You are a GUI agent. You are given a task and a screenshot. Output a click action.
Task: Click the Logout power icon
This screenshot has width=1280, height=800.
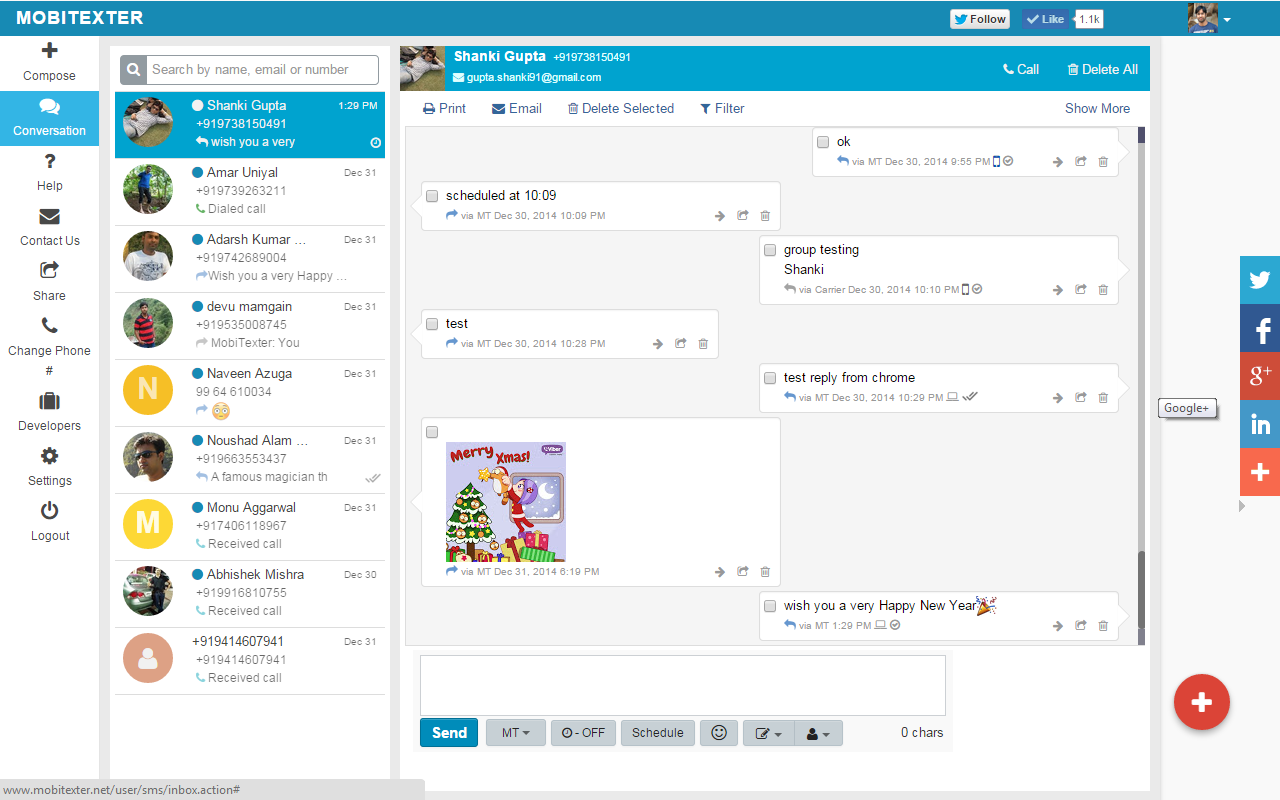click(49, 511)
